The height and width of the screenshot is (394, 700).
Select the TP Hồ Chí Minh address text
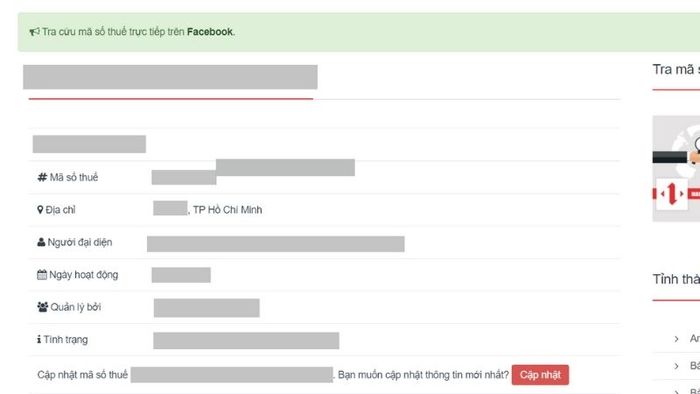pos(228,210)
